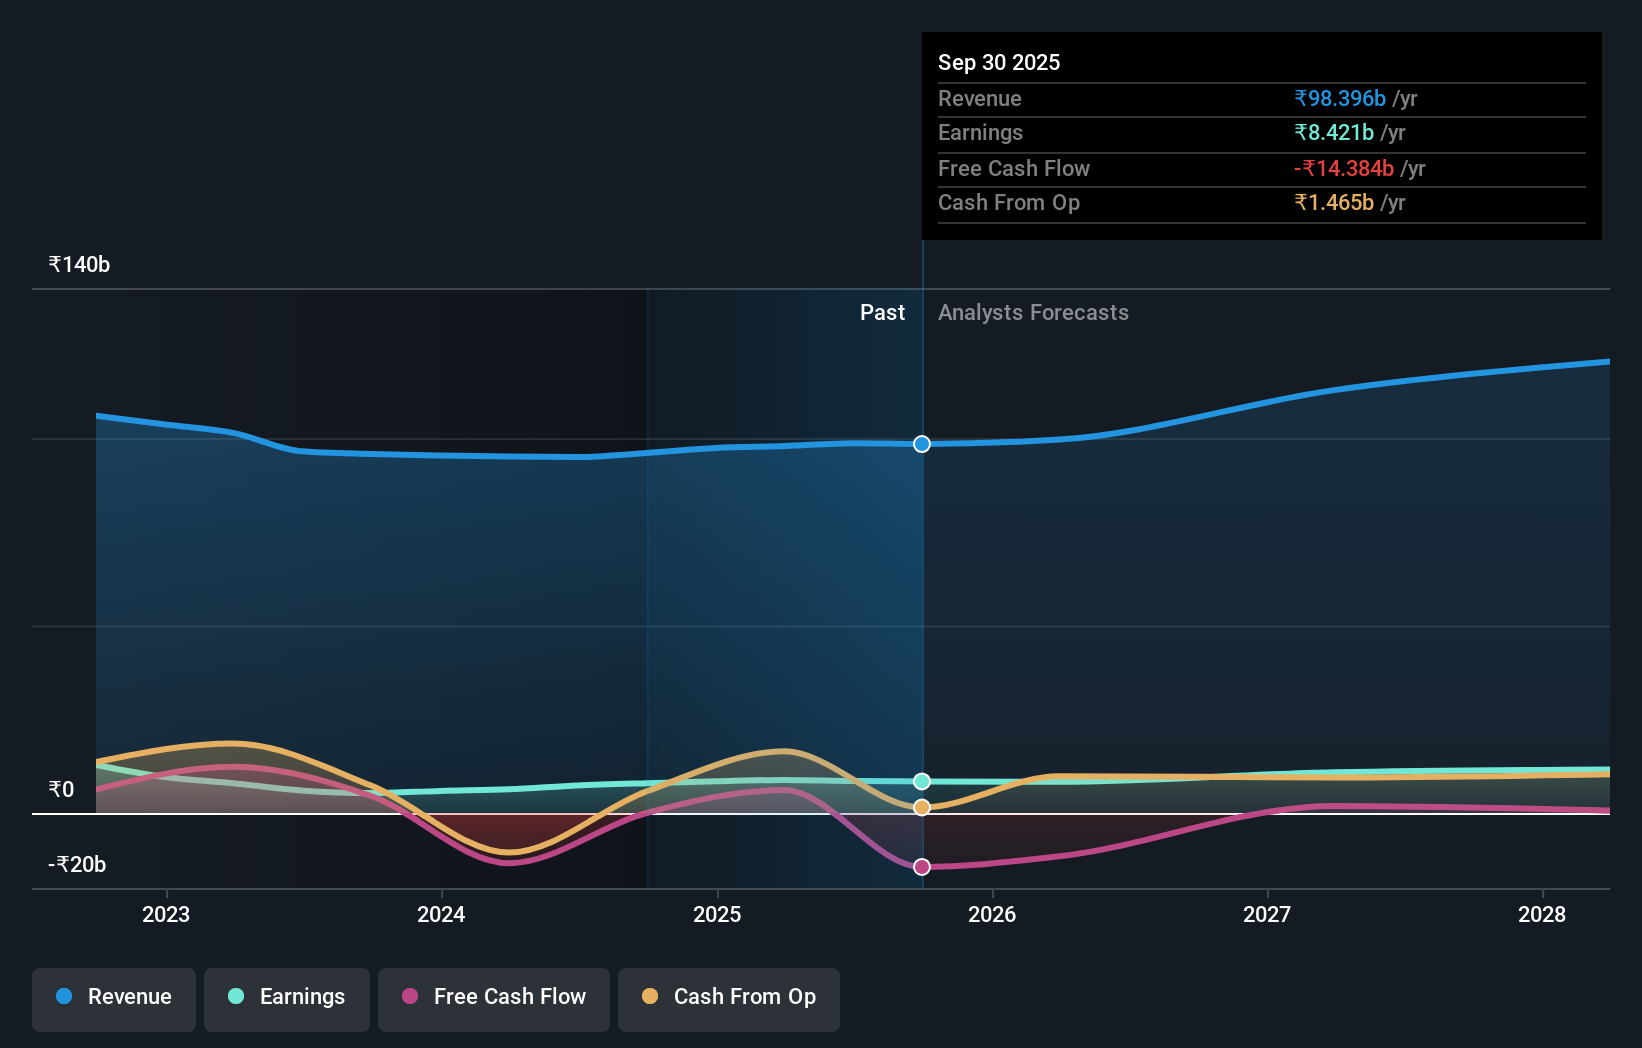The width and height of the screenshot is (1642, 1048).
Task: Click the Sep 30 2025 tooltip header
Action: pyautogui.click(x=999, y=62)
